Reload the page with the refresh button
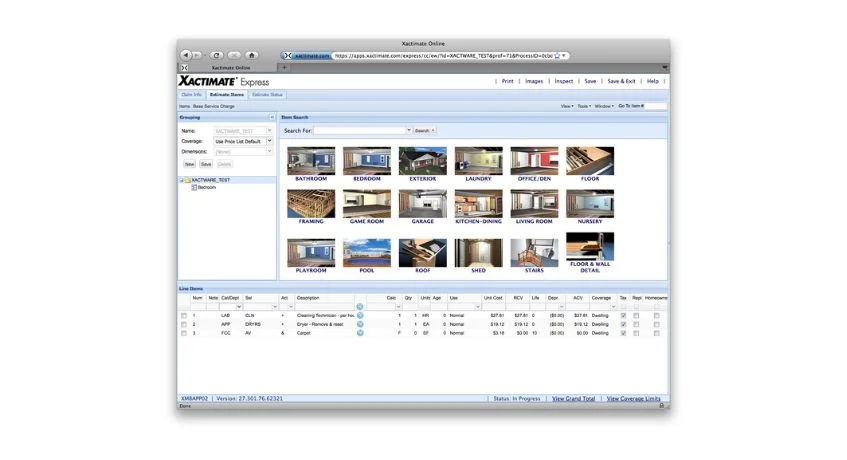The height and width of the screenshot is (460, 847). pyautogui.click(x=217, y=55)
